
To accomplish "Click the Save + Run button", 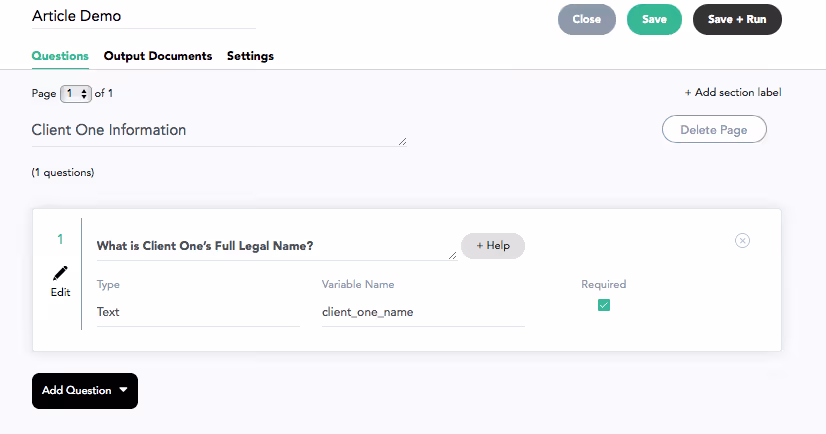I will click(x=737, y=19).
